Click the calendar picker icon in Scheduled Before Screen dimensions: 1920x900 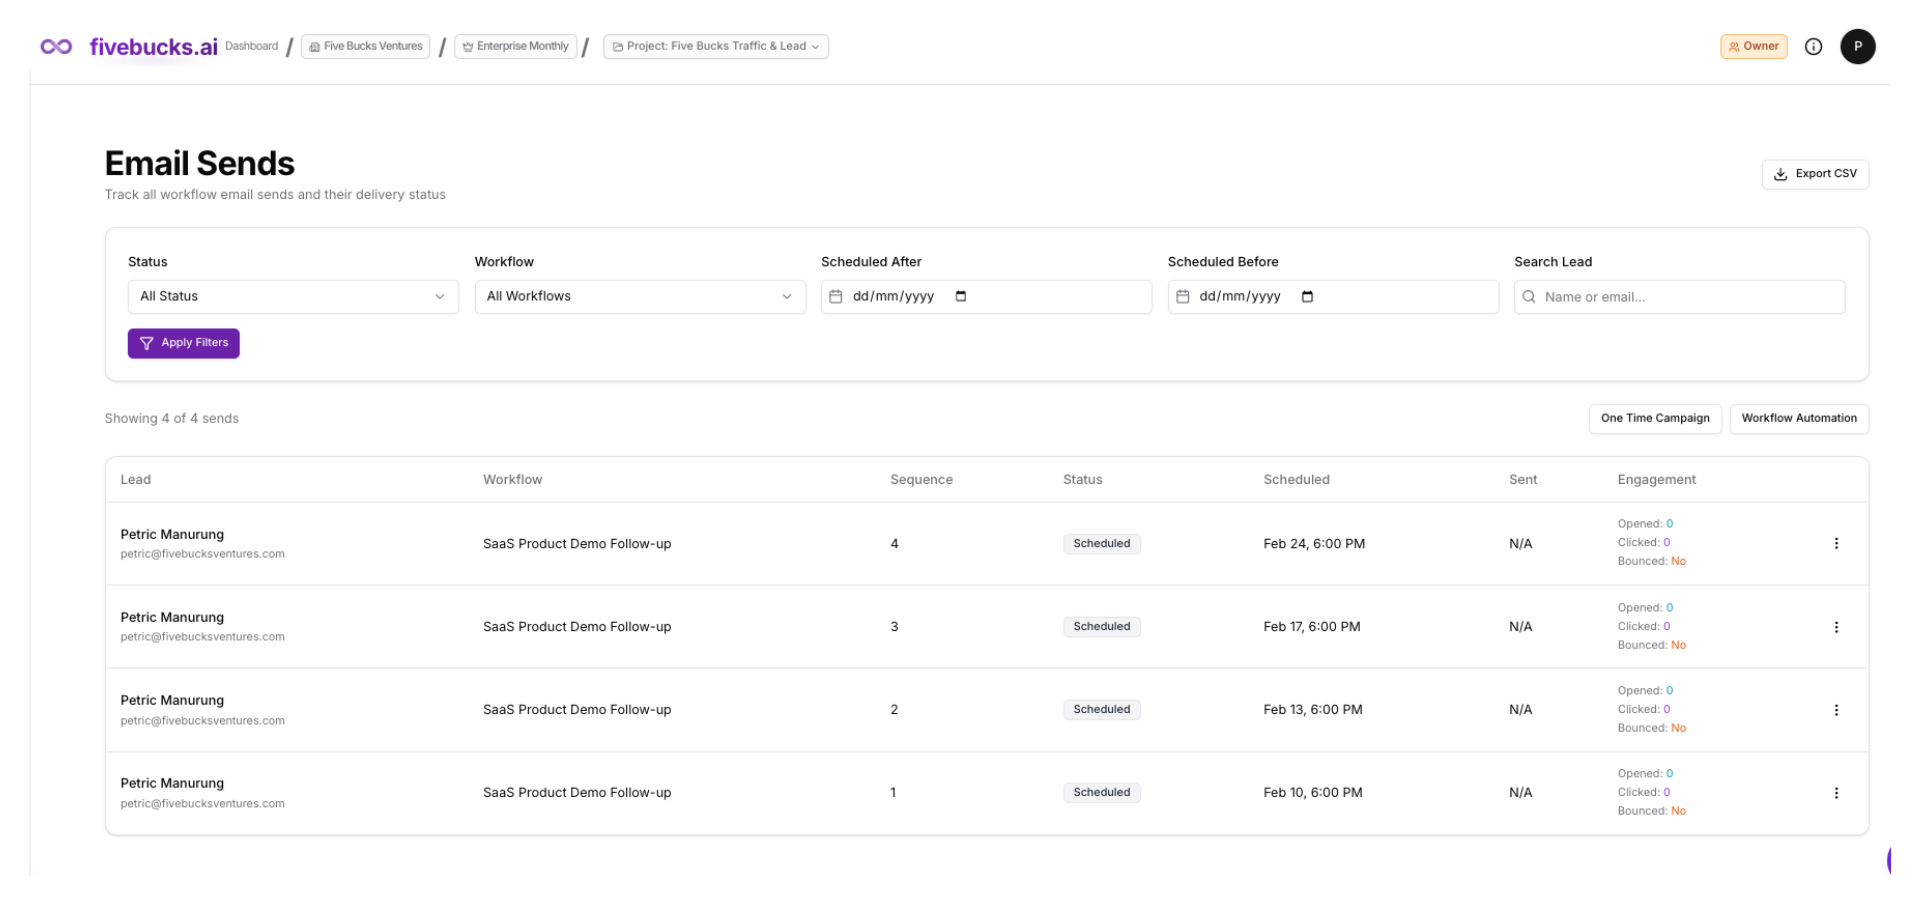pyautogui.click(x=1307, y=296)
